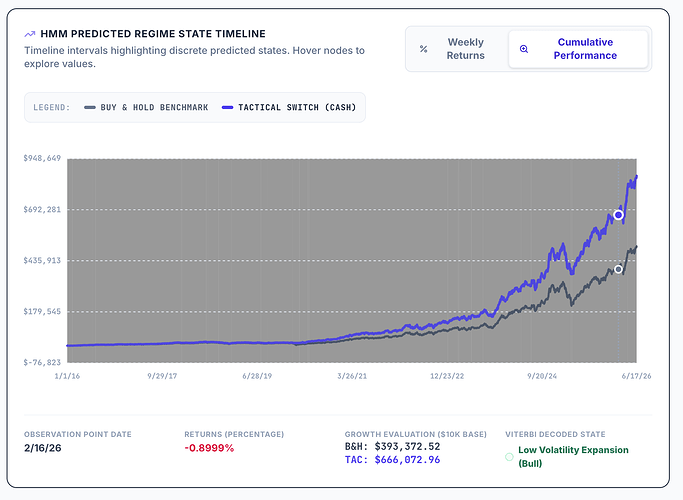Click the Observation Point Date value 2/16/26
This screenshot has width=683, height=500.
click(x=43, y=448)
